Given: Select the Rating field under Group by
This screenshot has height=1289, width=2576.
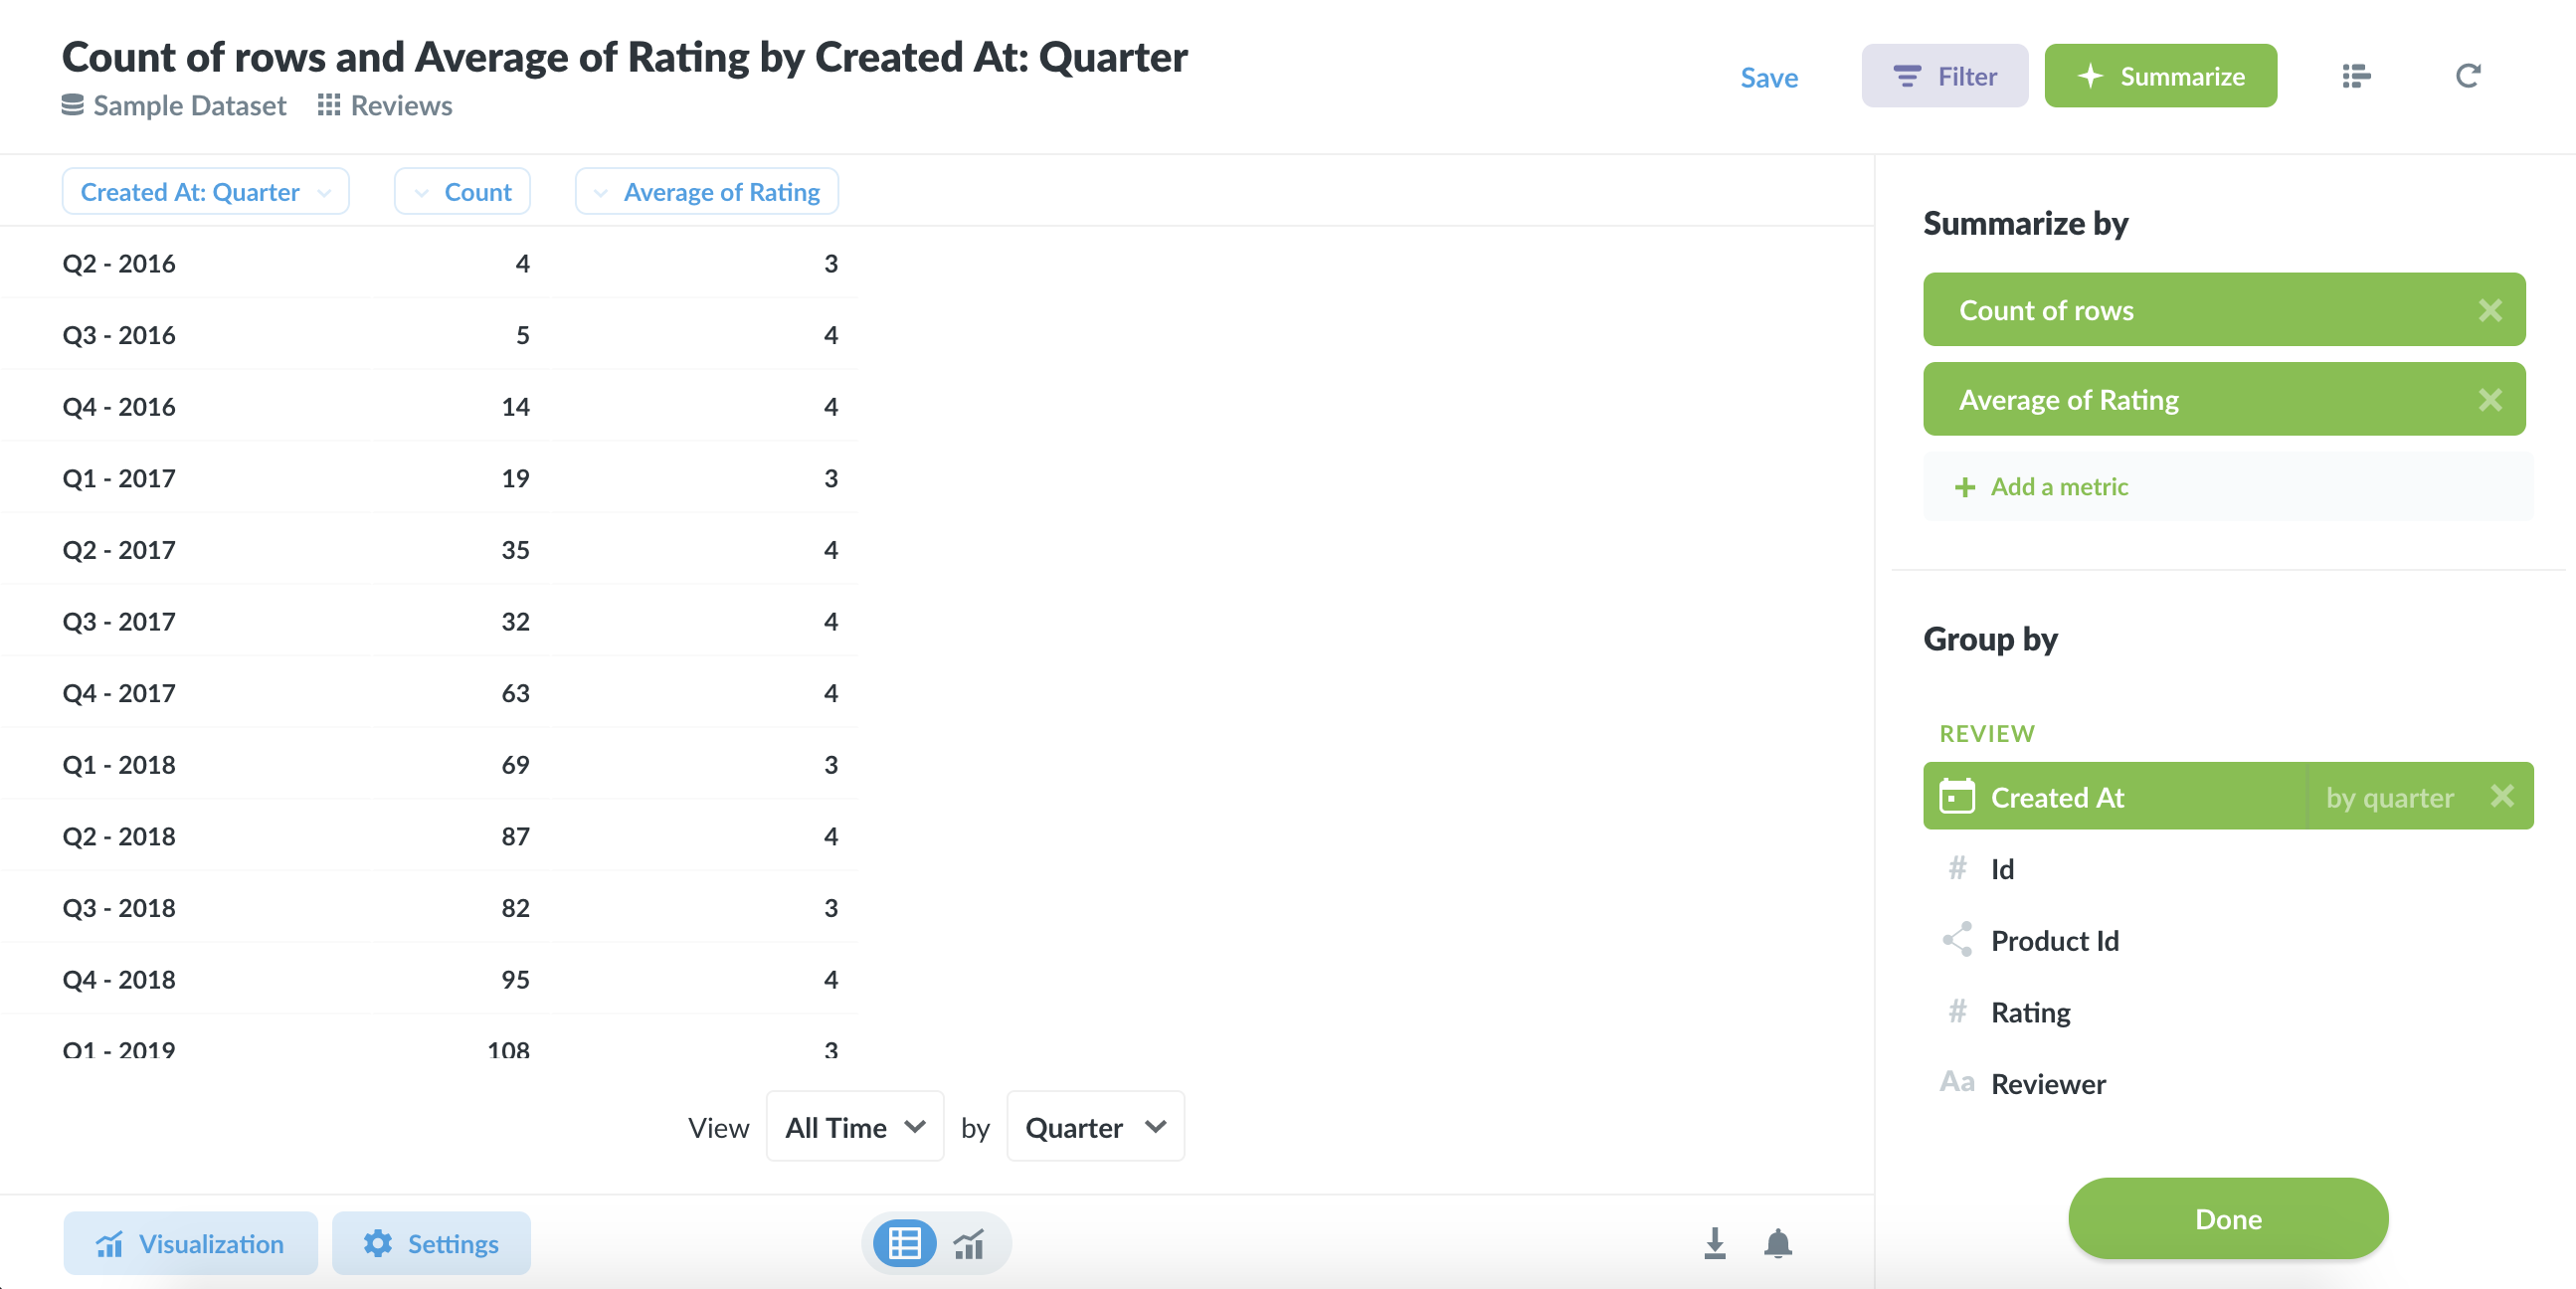Looking at the screenshot, I should 2031,1012.
